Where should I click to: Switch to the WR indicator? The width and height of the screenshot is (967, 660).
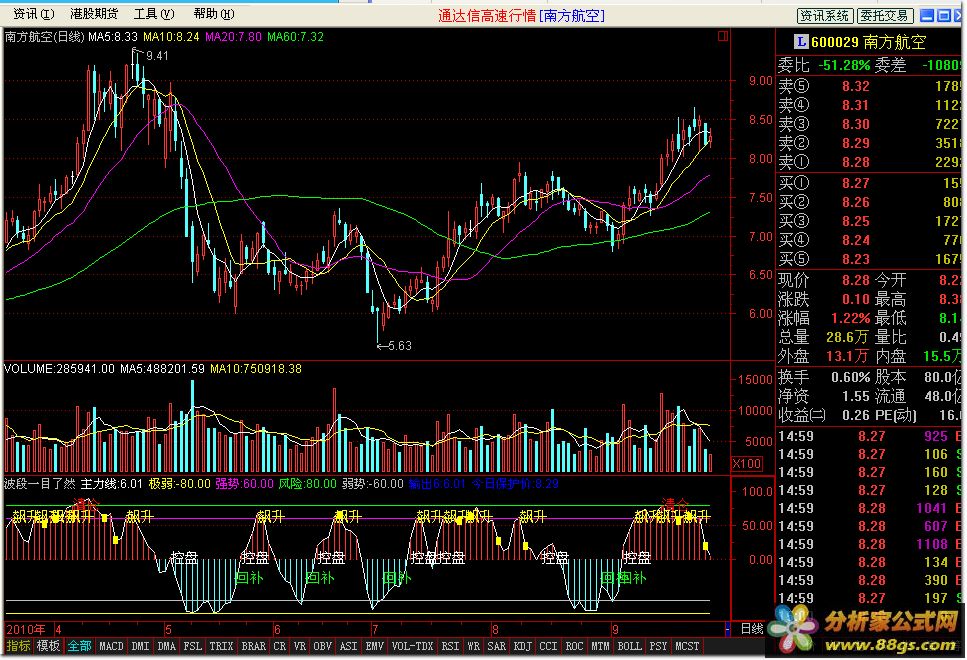[x=473, y=646]
